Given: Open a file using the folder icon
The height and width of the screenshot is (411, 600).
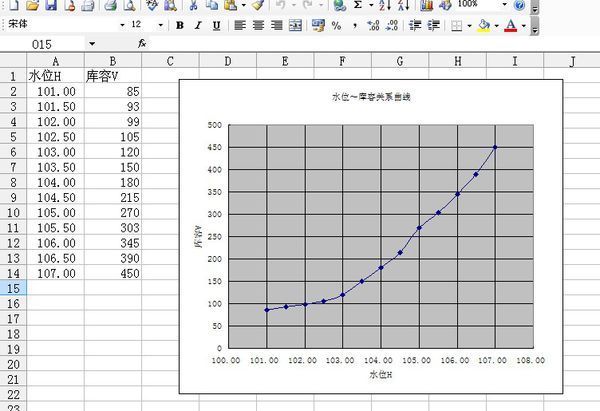Looking at the screenshot, I should coord(33,5).
